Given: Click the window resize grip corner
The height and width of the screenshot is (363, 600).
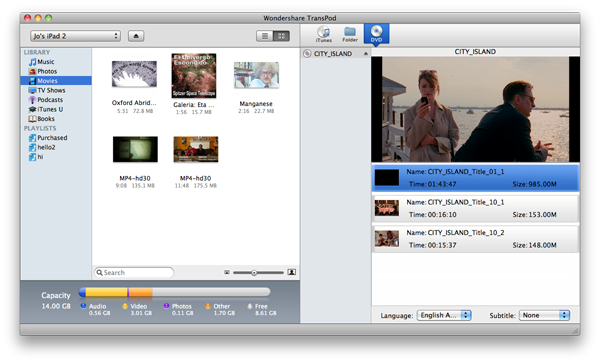Looking at the screenshot, I should click(x=576, y=331).
